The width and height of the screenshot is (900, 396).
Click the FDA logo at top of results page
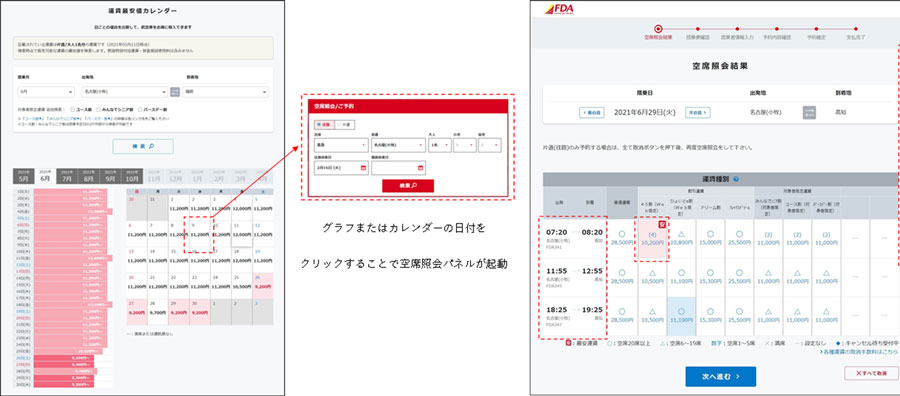[558, 9]
